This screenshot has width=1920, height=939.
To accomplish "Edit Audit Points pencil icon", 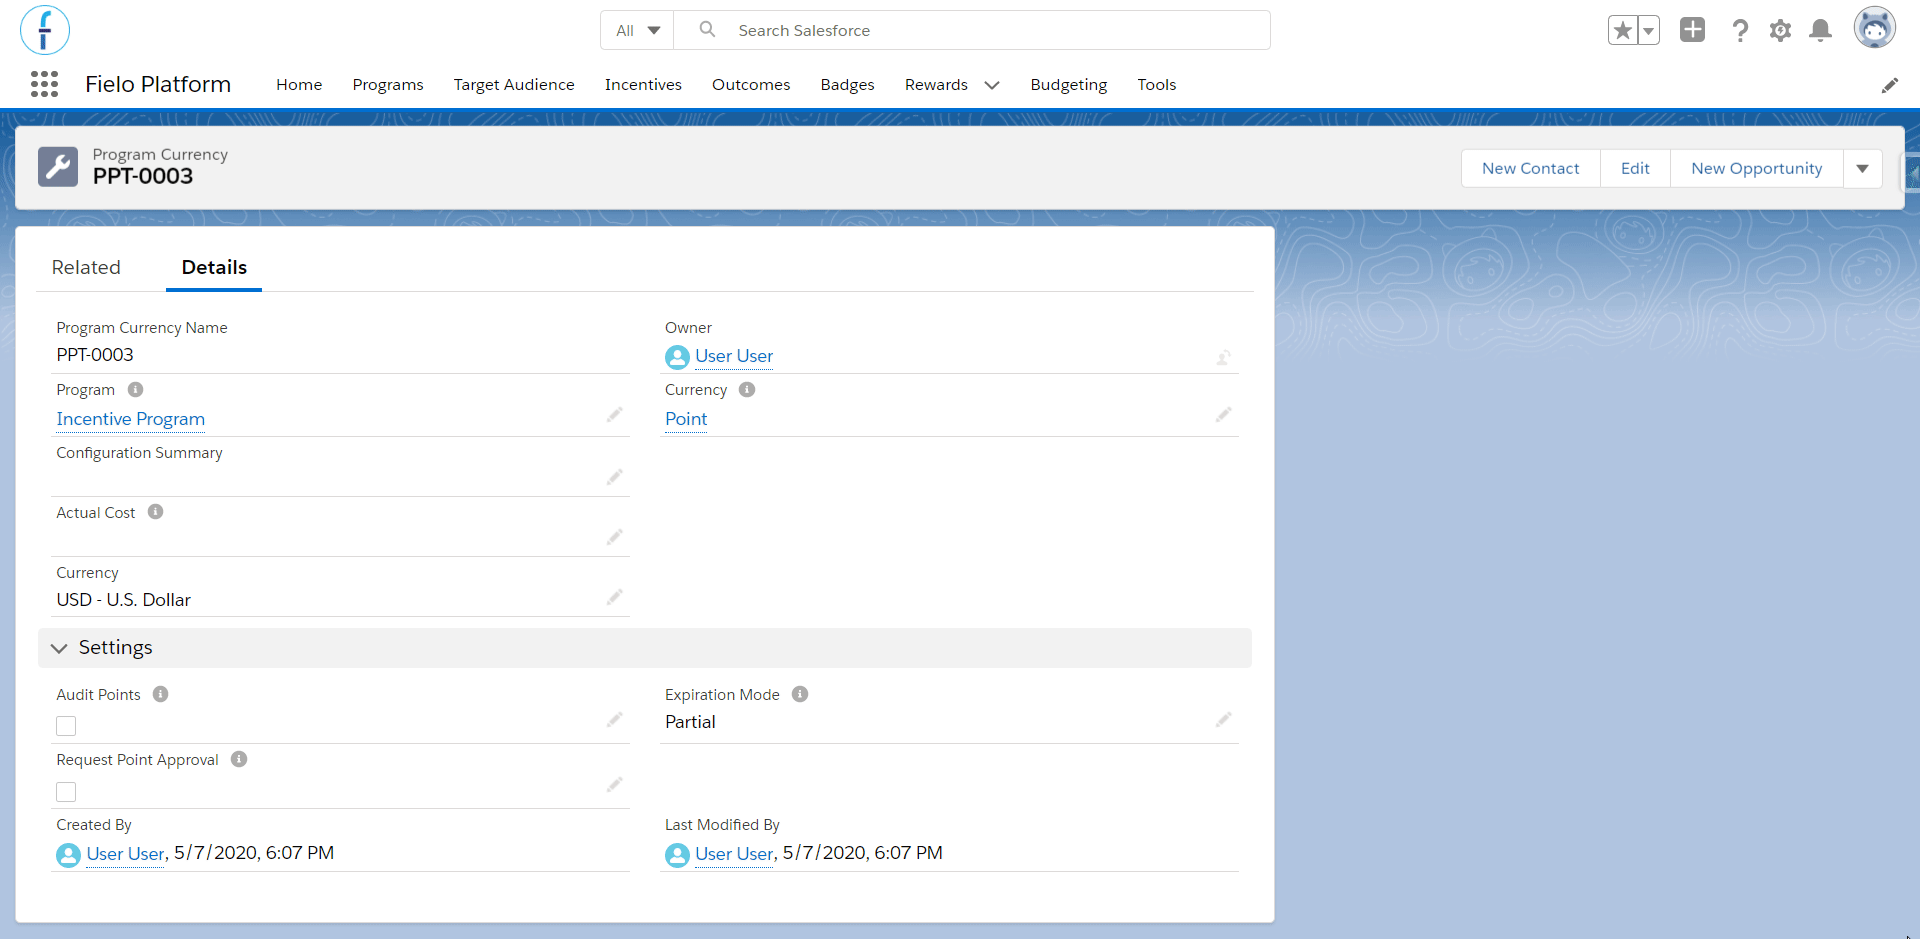I will click(x=614, y=720).
